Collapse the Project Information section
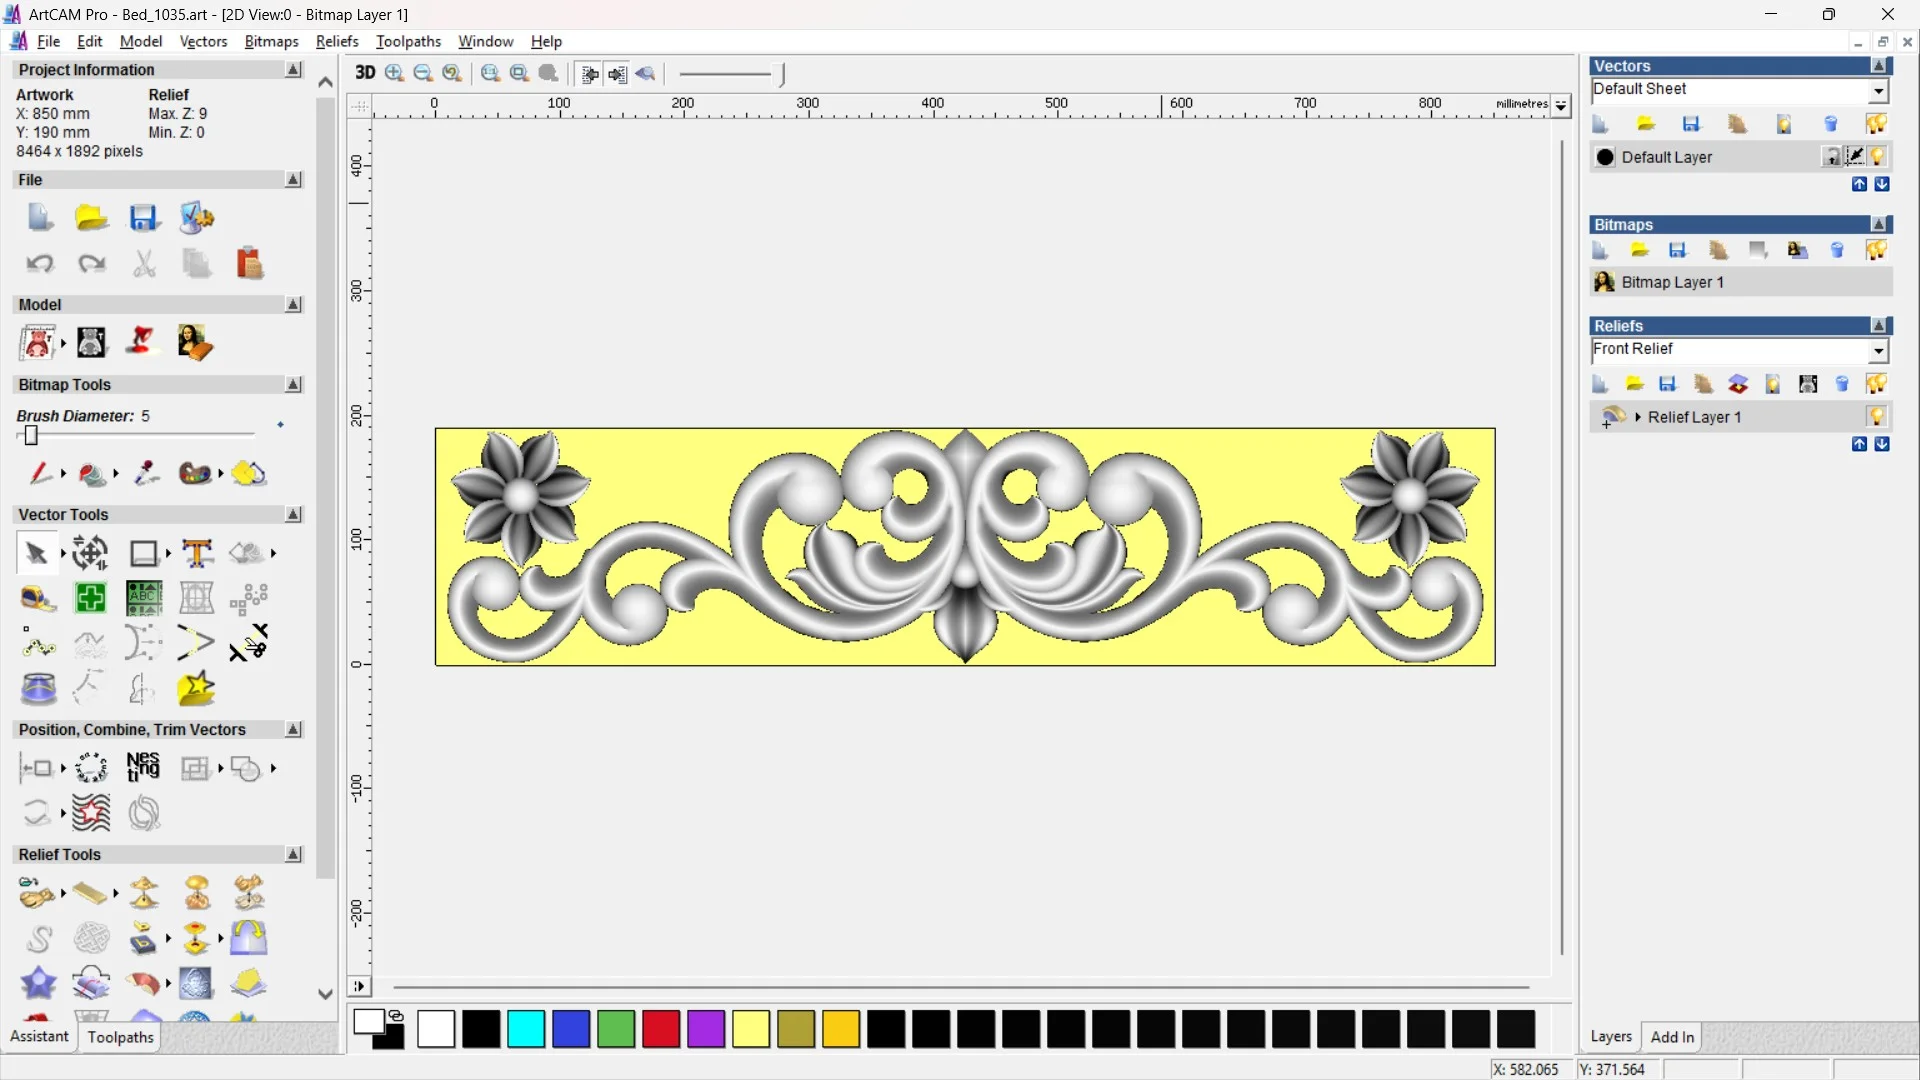Image resolution: width=1920 pixels, height=1080 pixels. (293, 70)
